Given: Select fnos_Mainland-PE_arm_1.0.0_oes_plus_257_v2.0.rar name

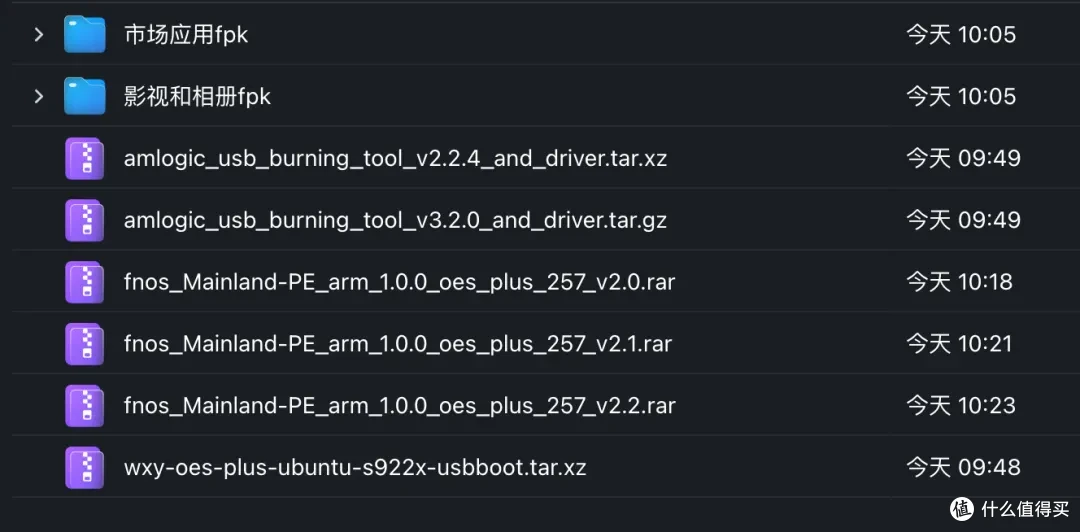Looking at the screenshot, I should coord(399,283).
